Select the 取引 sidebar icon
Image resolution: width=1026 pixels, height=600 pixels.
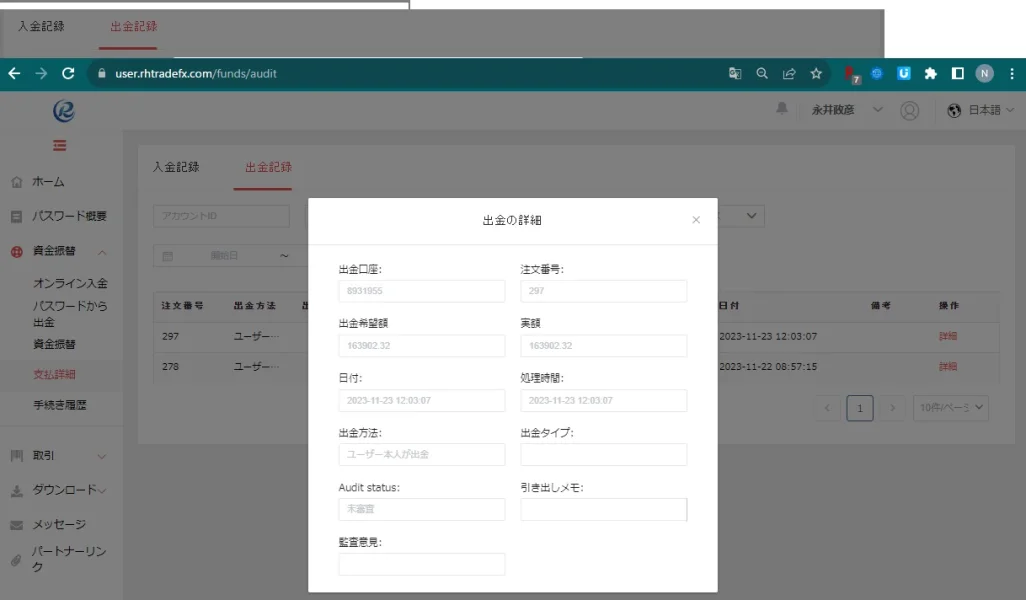click(14, 457)
